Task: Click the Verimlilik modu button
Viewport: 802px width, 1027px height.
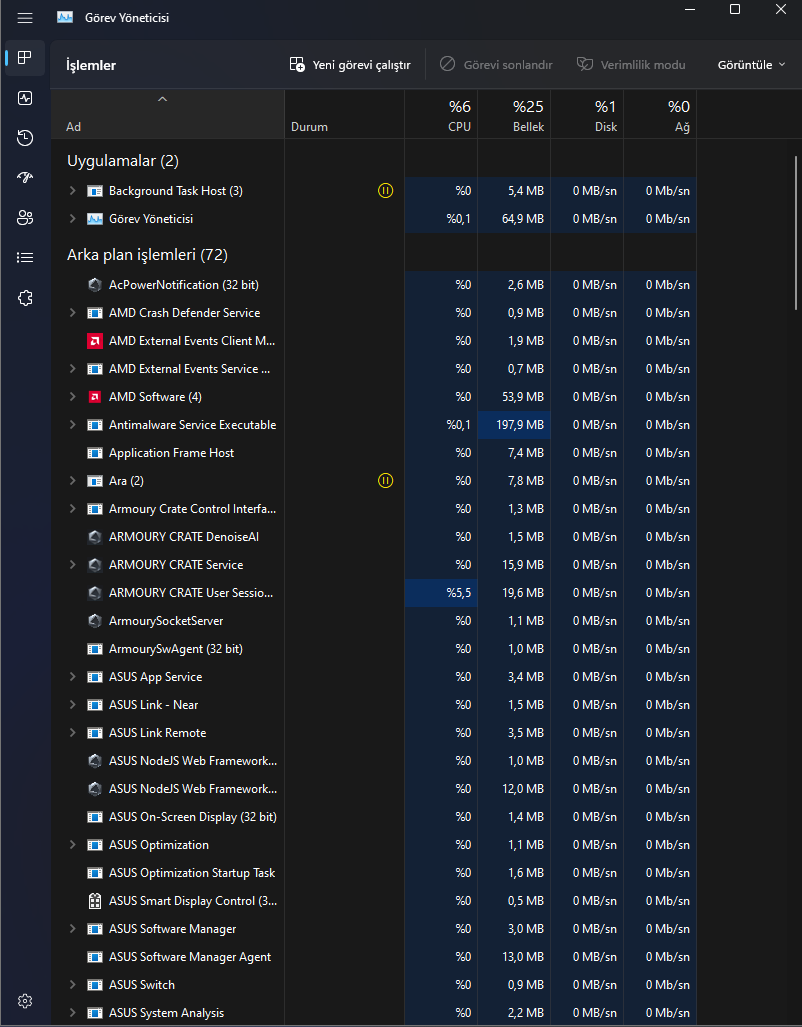Action: pos(631,65)
